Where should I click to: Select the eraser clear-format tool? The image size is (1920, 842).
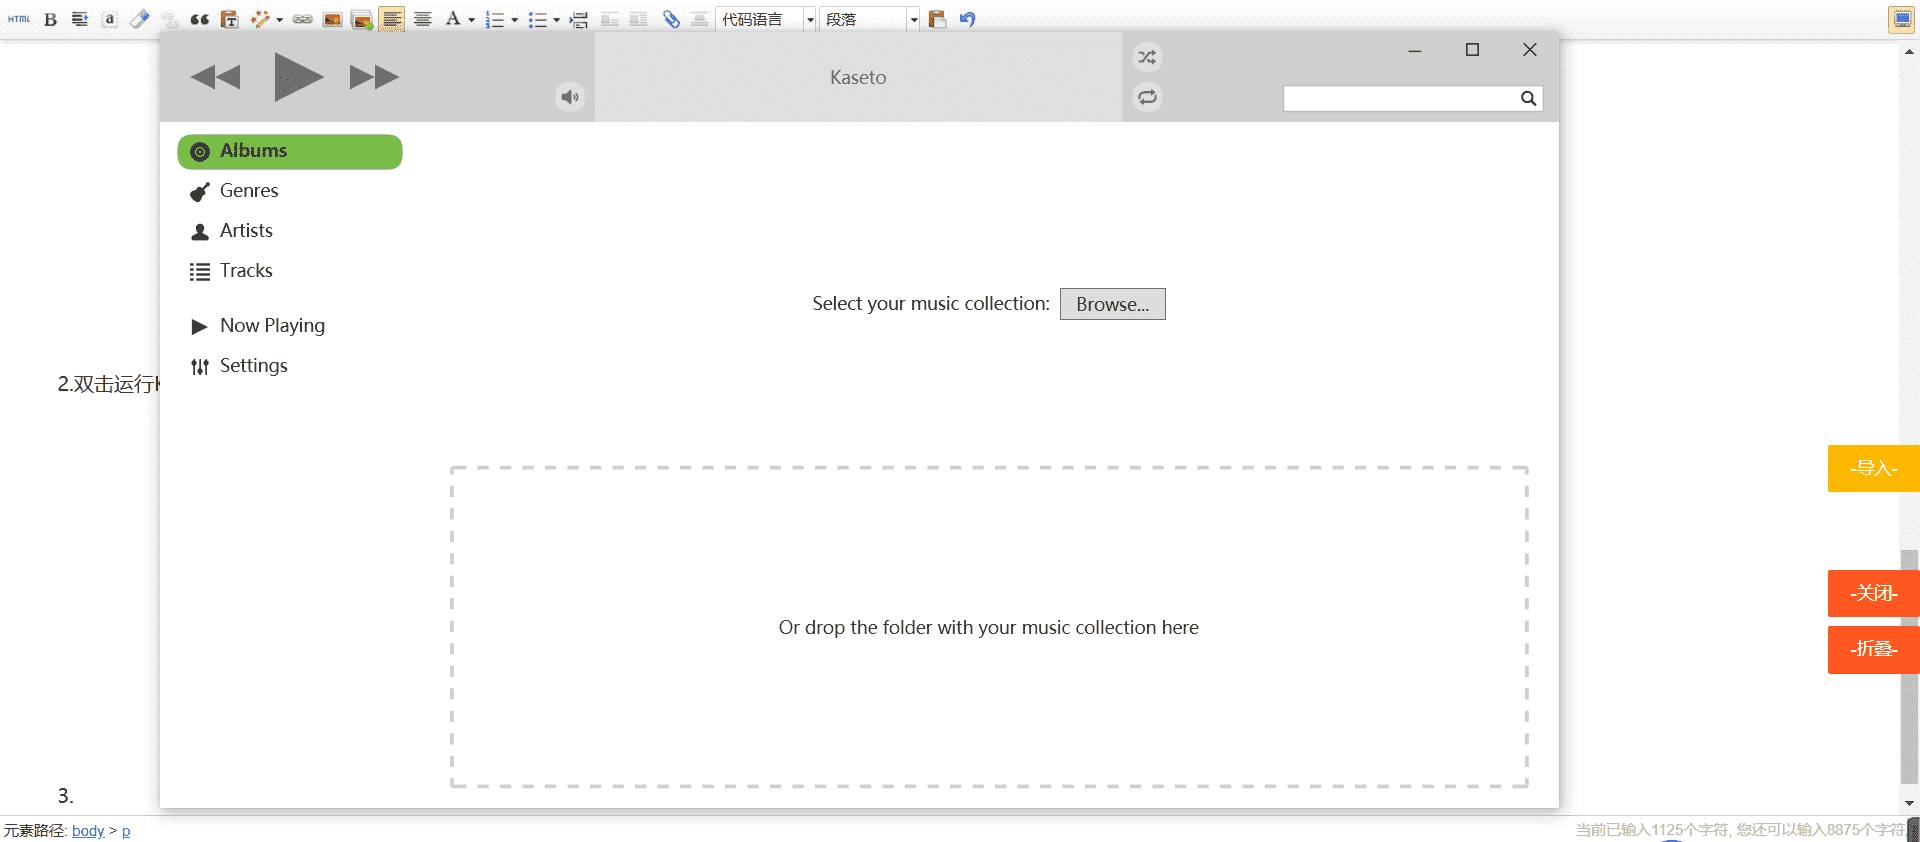[x=140, y=19]
